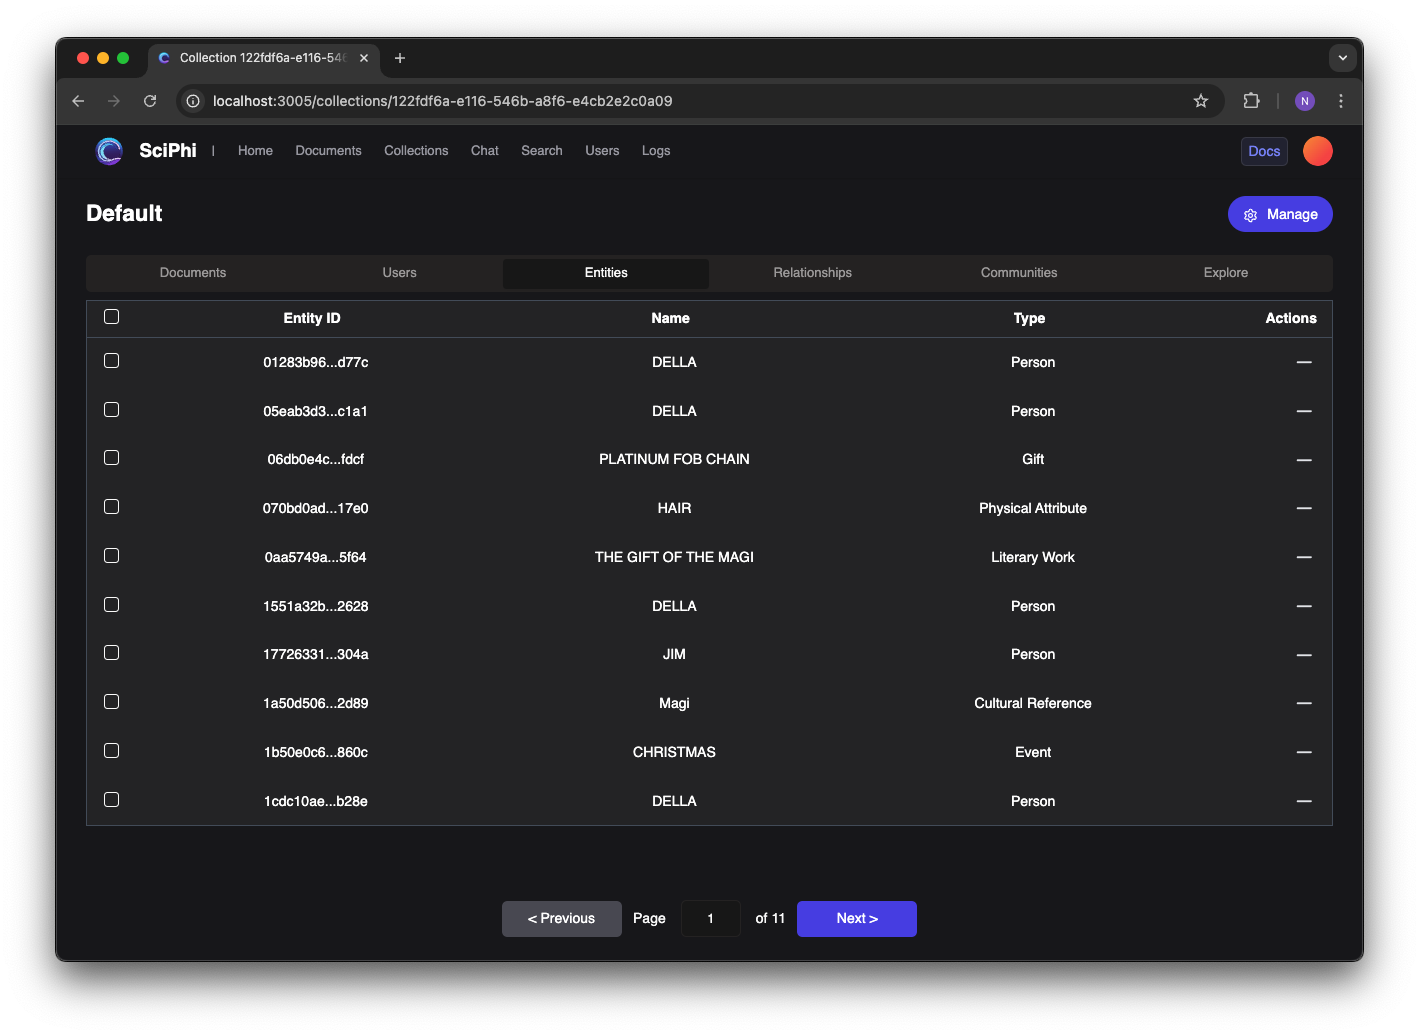The image size is (1419, 1035).
Task: Open Users in the top navbar
Action: coord(602,151)
